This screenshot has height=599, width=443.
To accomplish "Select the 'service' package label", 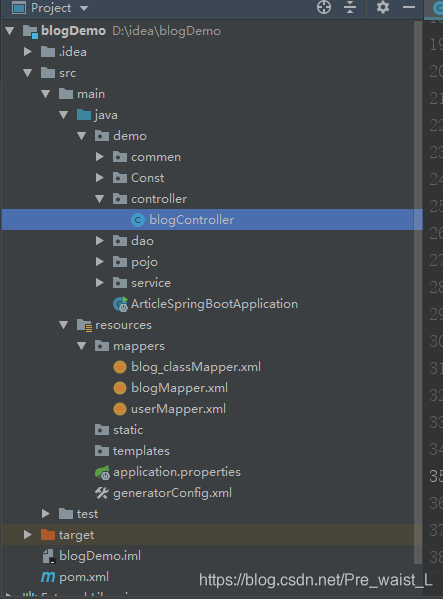I will point(151,283).
